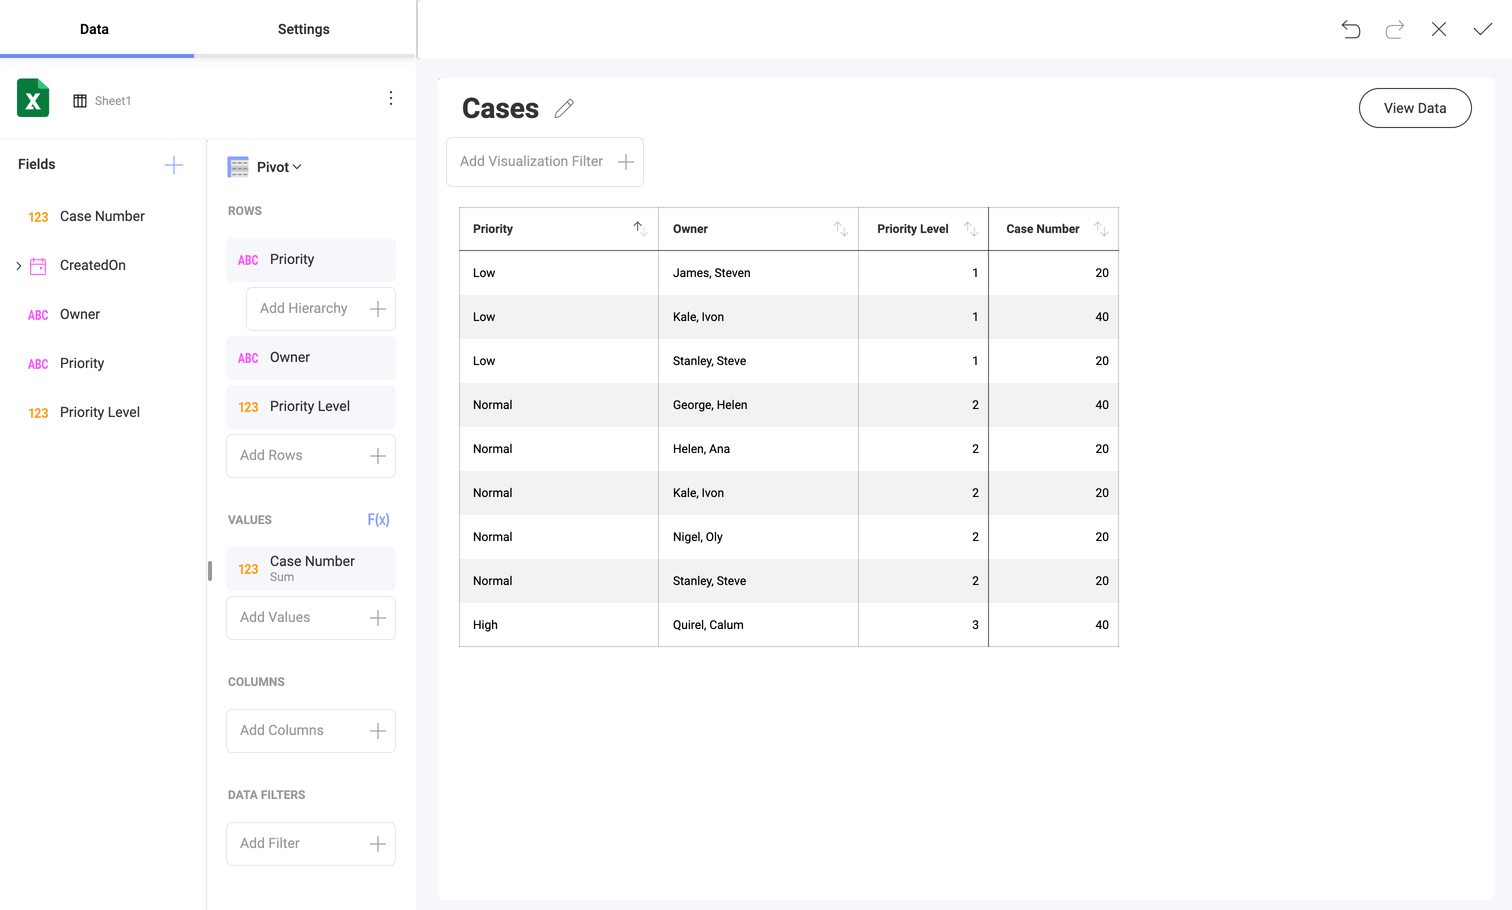Click the View Data button
The height and width of the screenshot is (910, 1512).
(x=1415, y=108)
